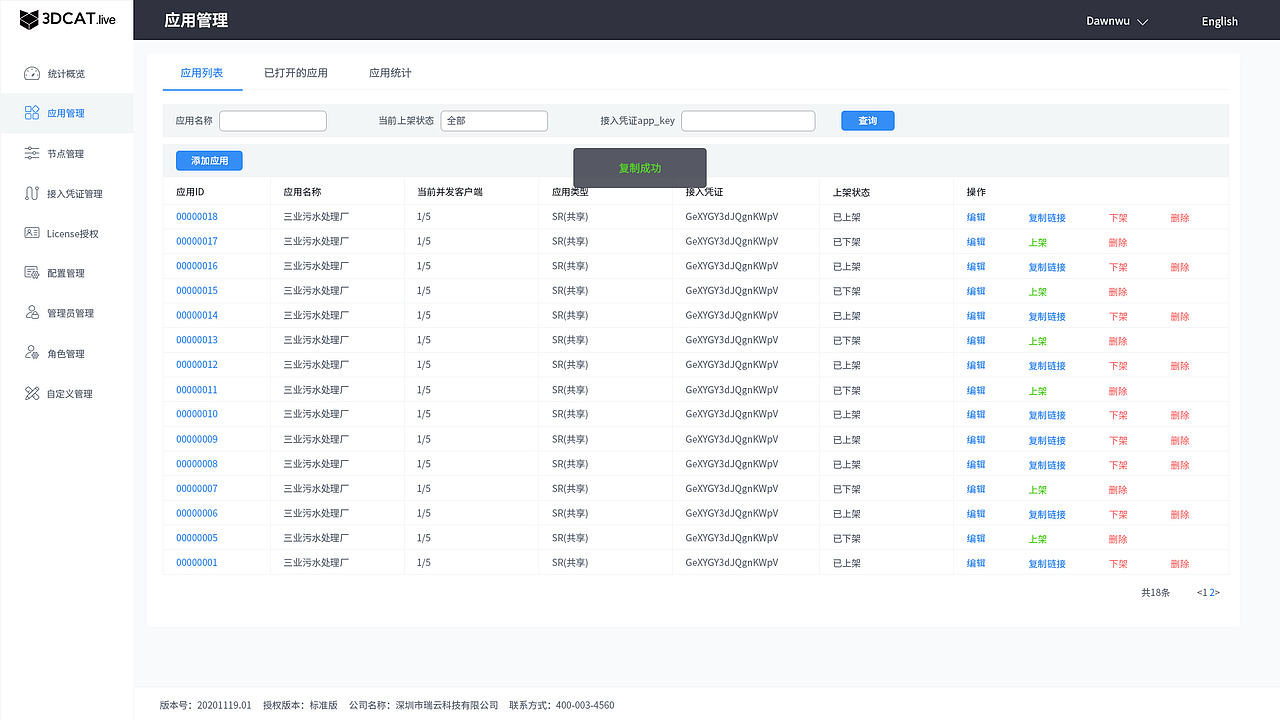Image resolution: width=1280 pixels, height=720 pixels.
Task: Switch to the 已打开的应用 tab
Action: click(x=296, y=73)
